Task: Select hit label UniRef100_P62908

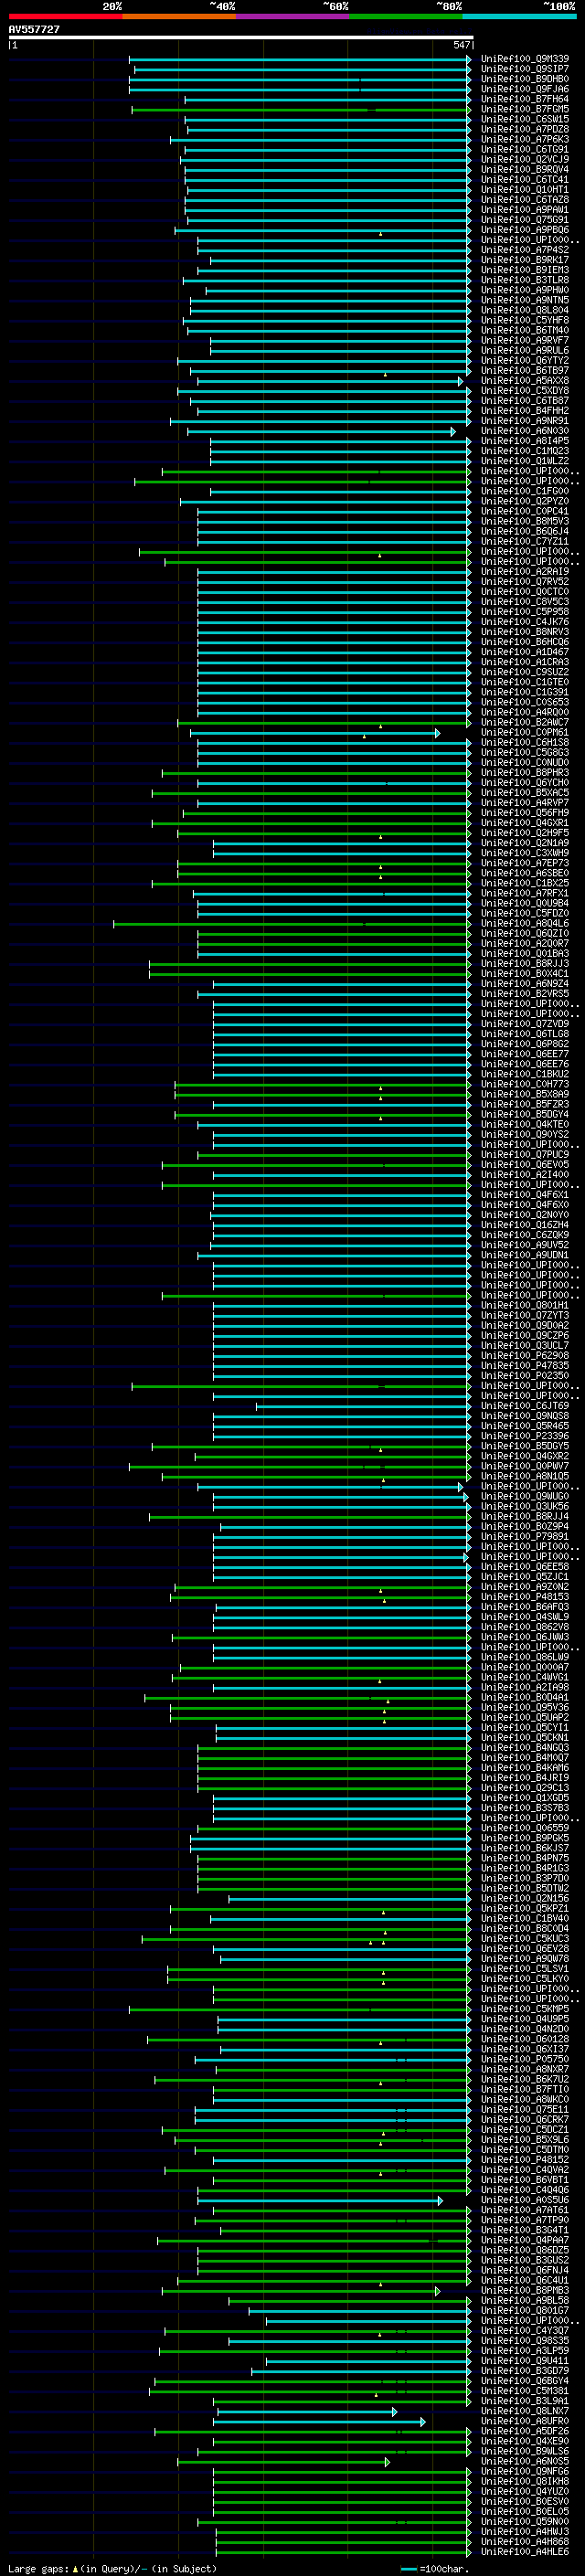Action: pyautogui.click(x=525, y=1355)
